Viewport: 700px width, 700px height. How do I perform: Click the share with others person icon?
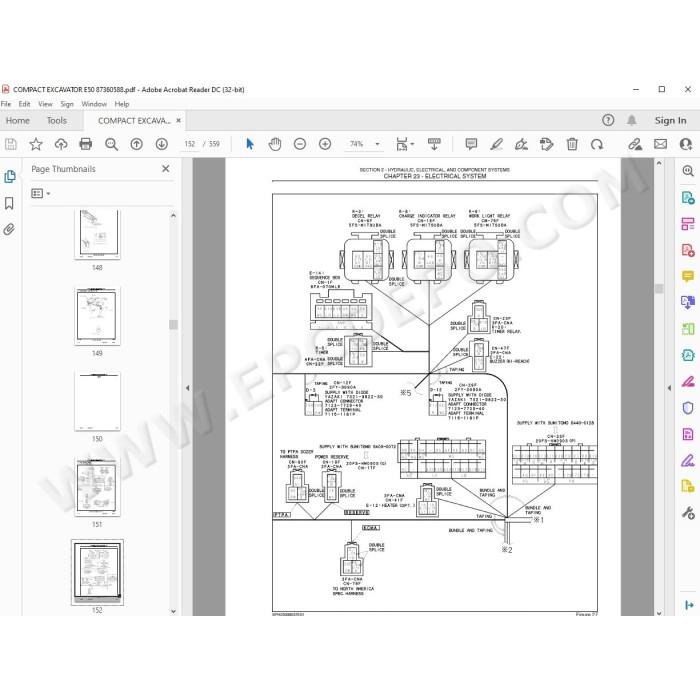686,144
